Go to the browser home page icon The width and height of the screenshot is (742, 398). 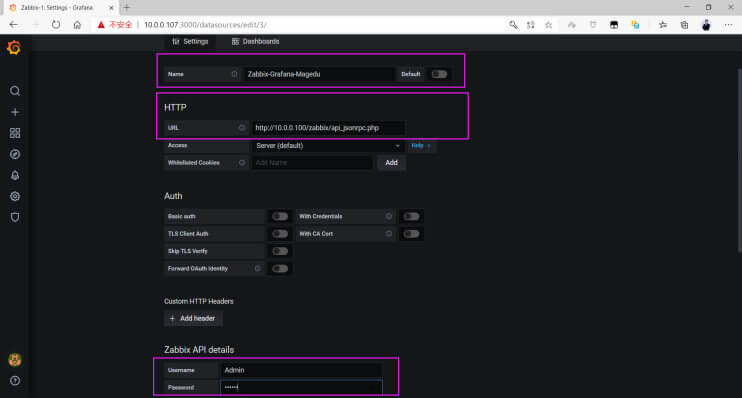click(77, 25)
